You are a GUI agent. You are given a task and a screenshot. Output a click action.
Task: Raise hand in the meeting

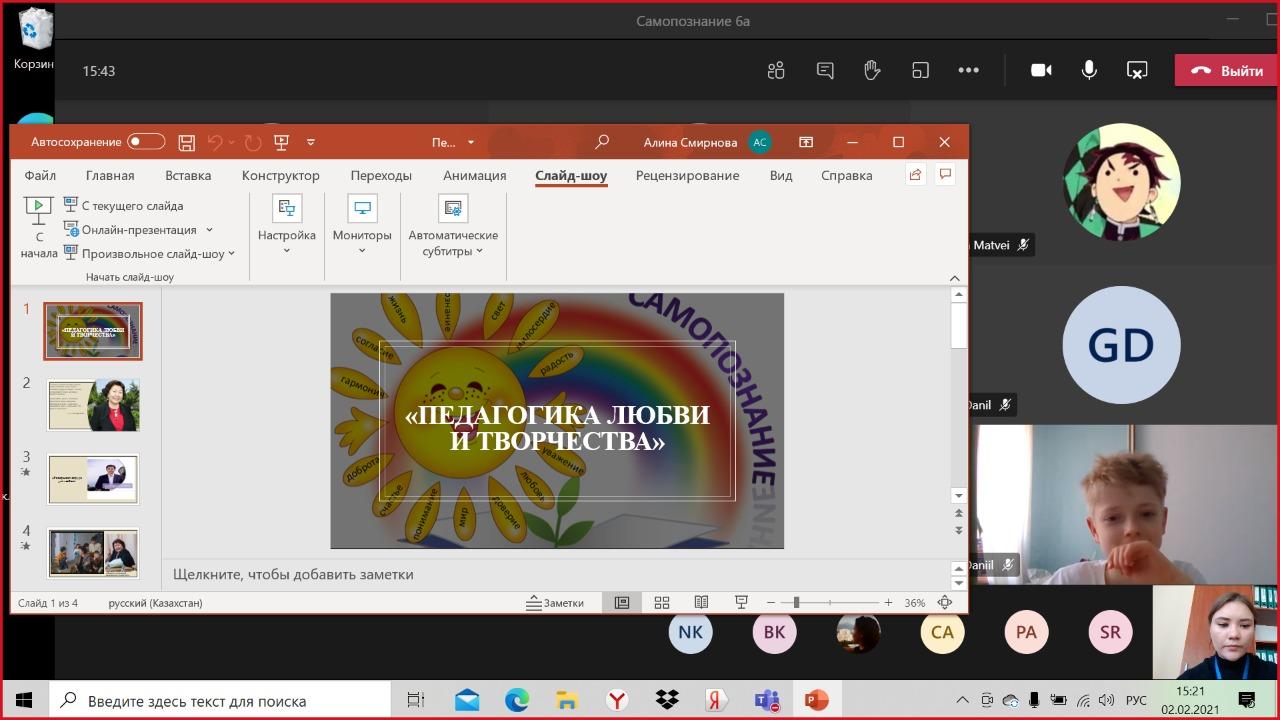pos(872,70)
